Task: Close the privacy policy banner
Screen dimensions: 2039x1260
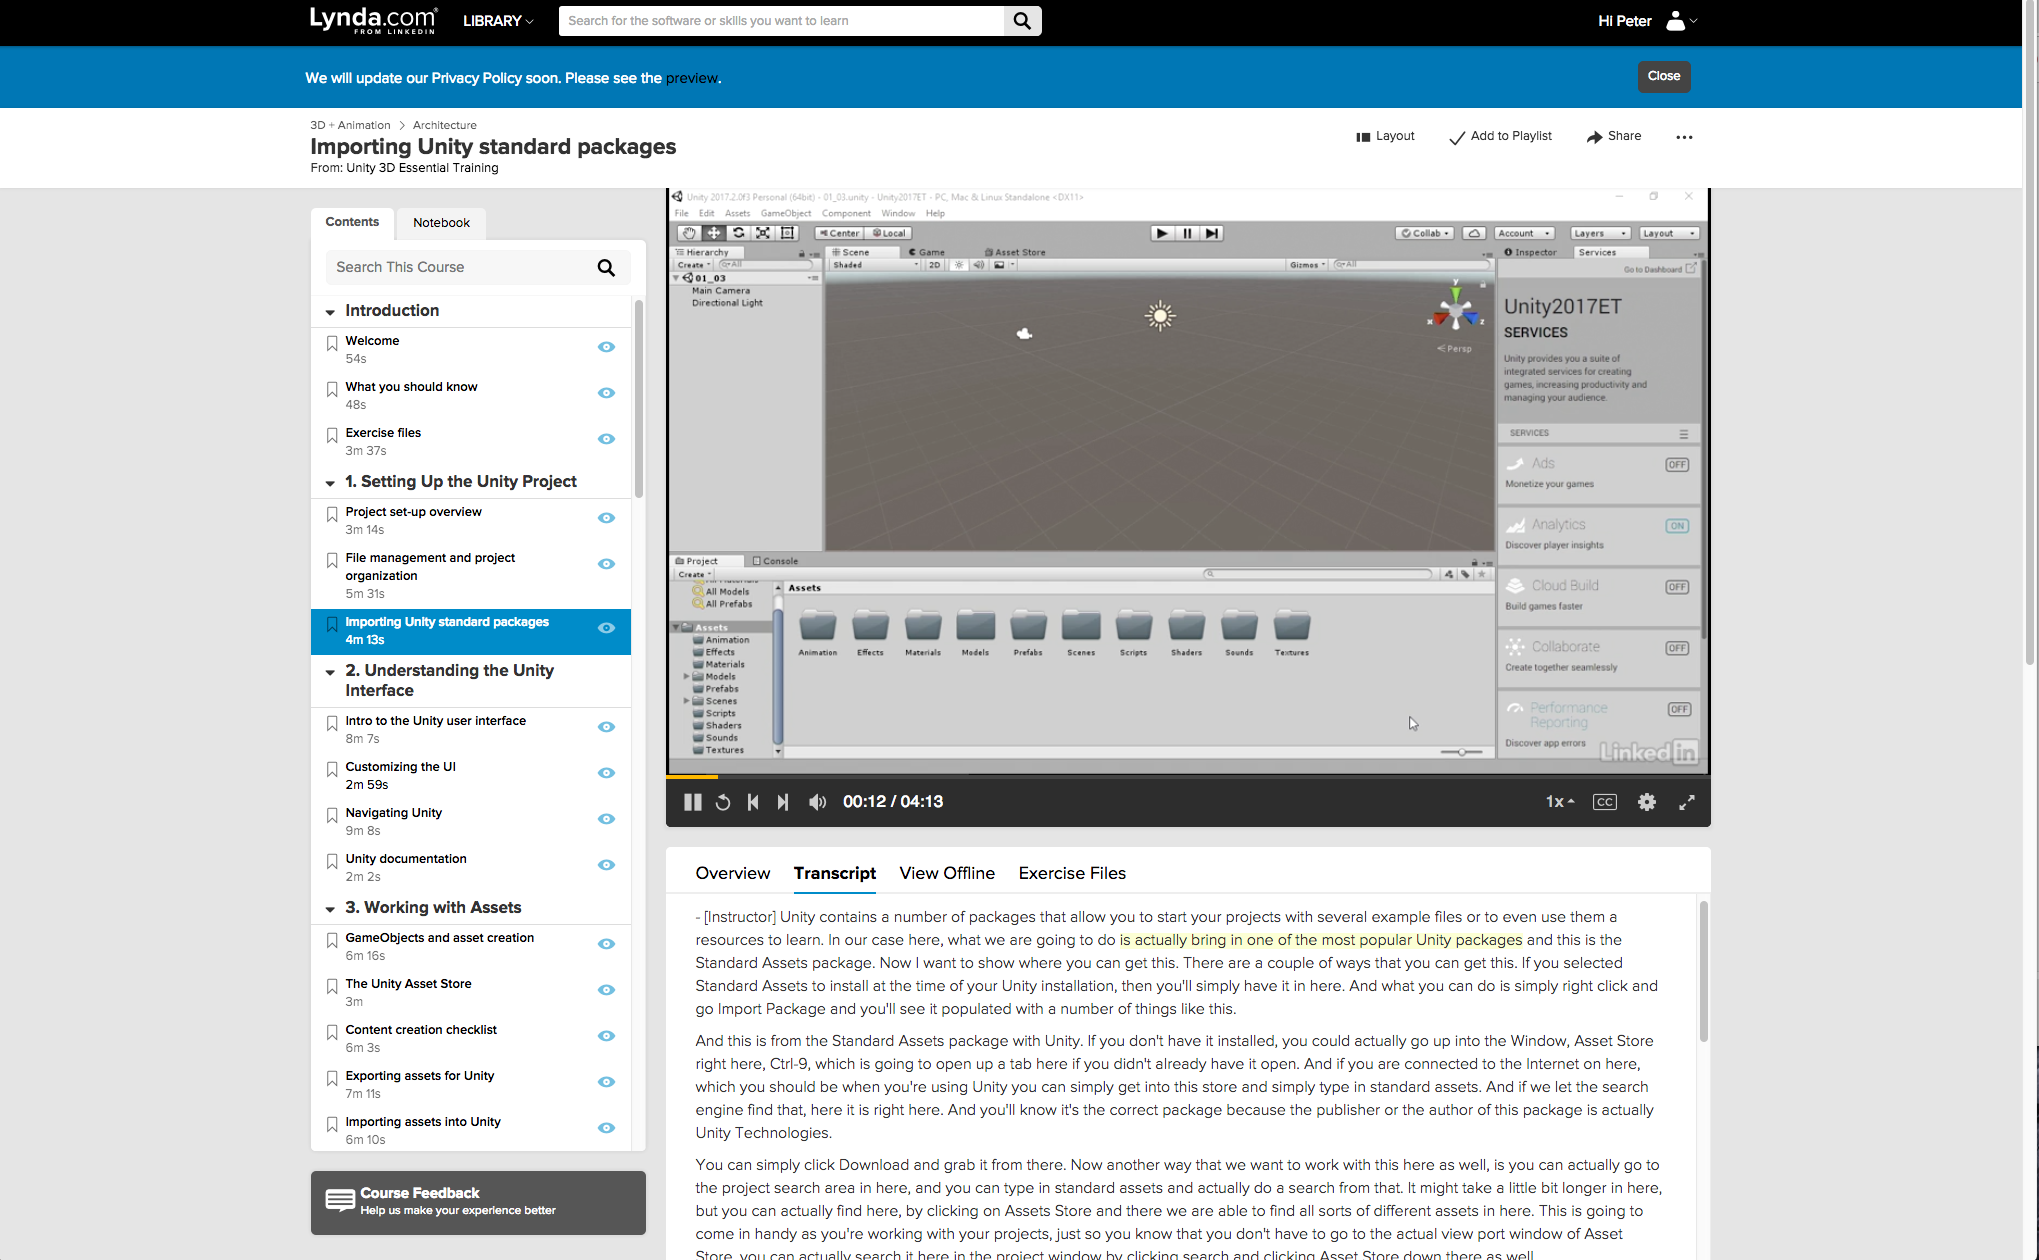Action: (x=1663, y=76)
